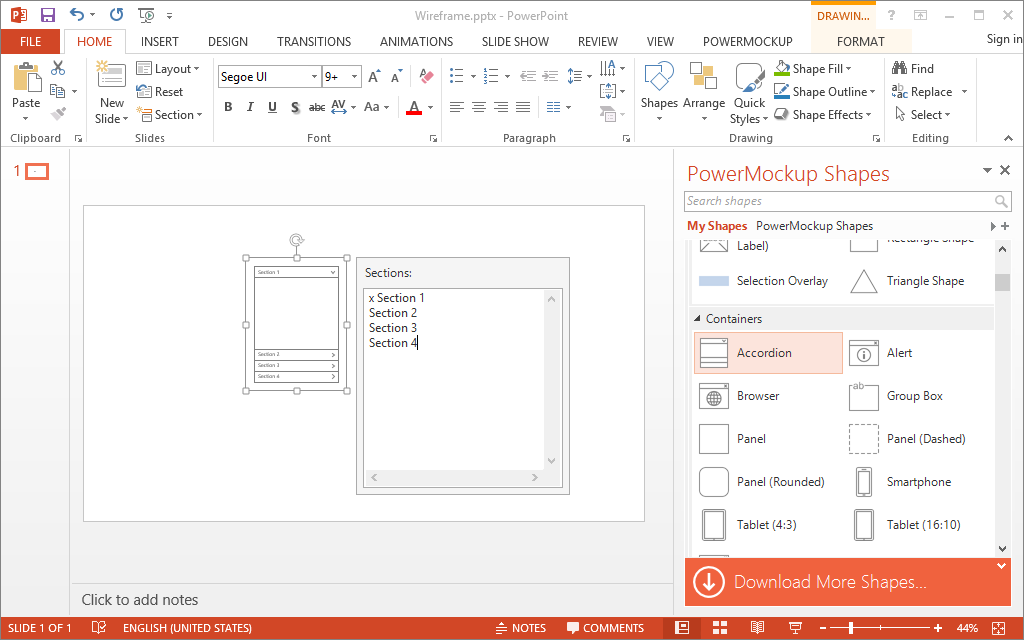Viewport: 1024px width, 640px height.
Task: Select the Accordion shape icon
Action: (713, 353)
